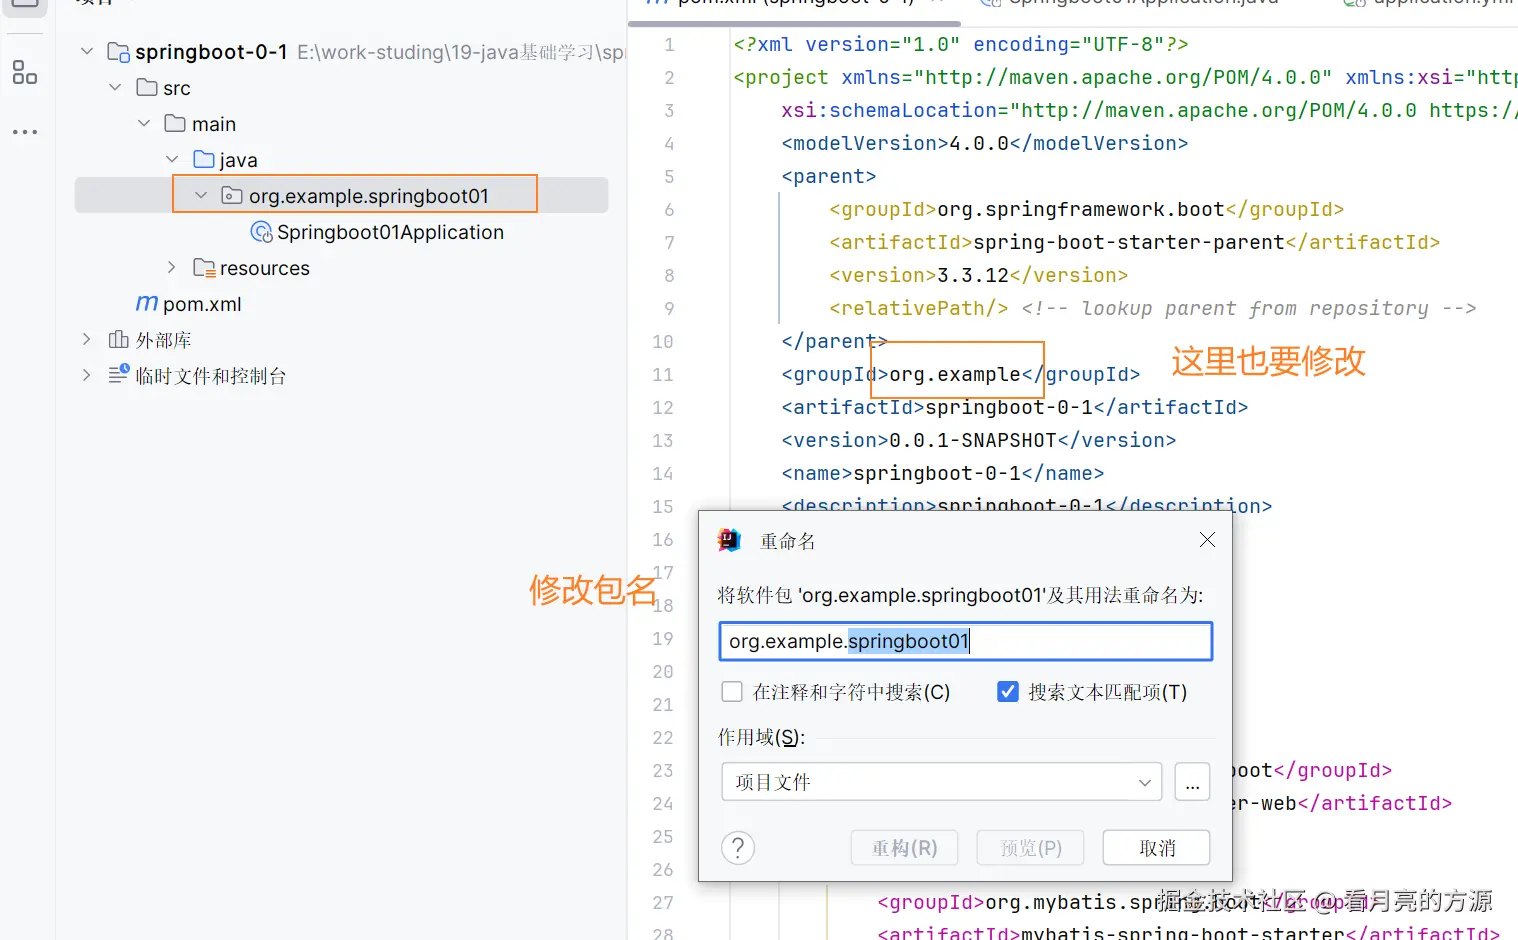Click the version 3.3.12 text
This screenshot has height=940, width=1518.
(x=972, y=275)
